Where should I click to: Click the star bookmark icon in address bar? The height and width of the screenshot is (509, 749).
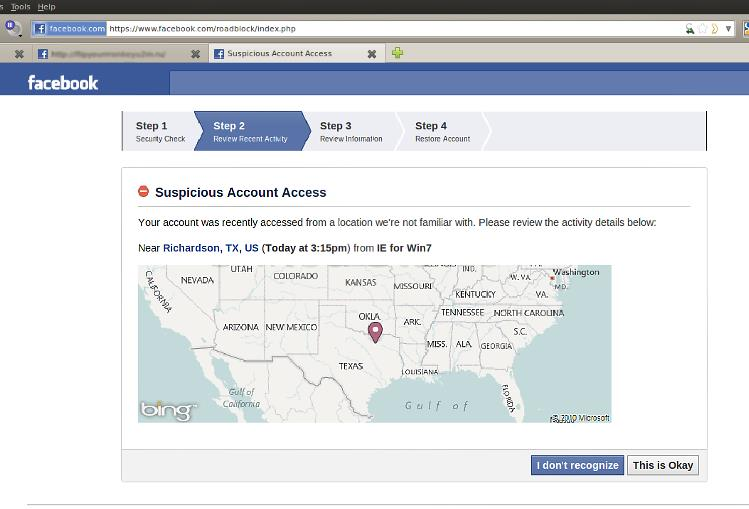(x=702, y=29)
